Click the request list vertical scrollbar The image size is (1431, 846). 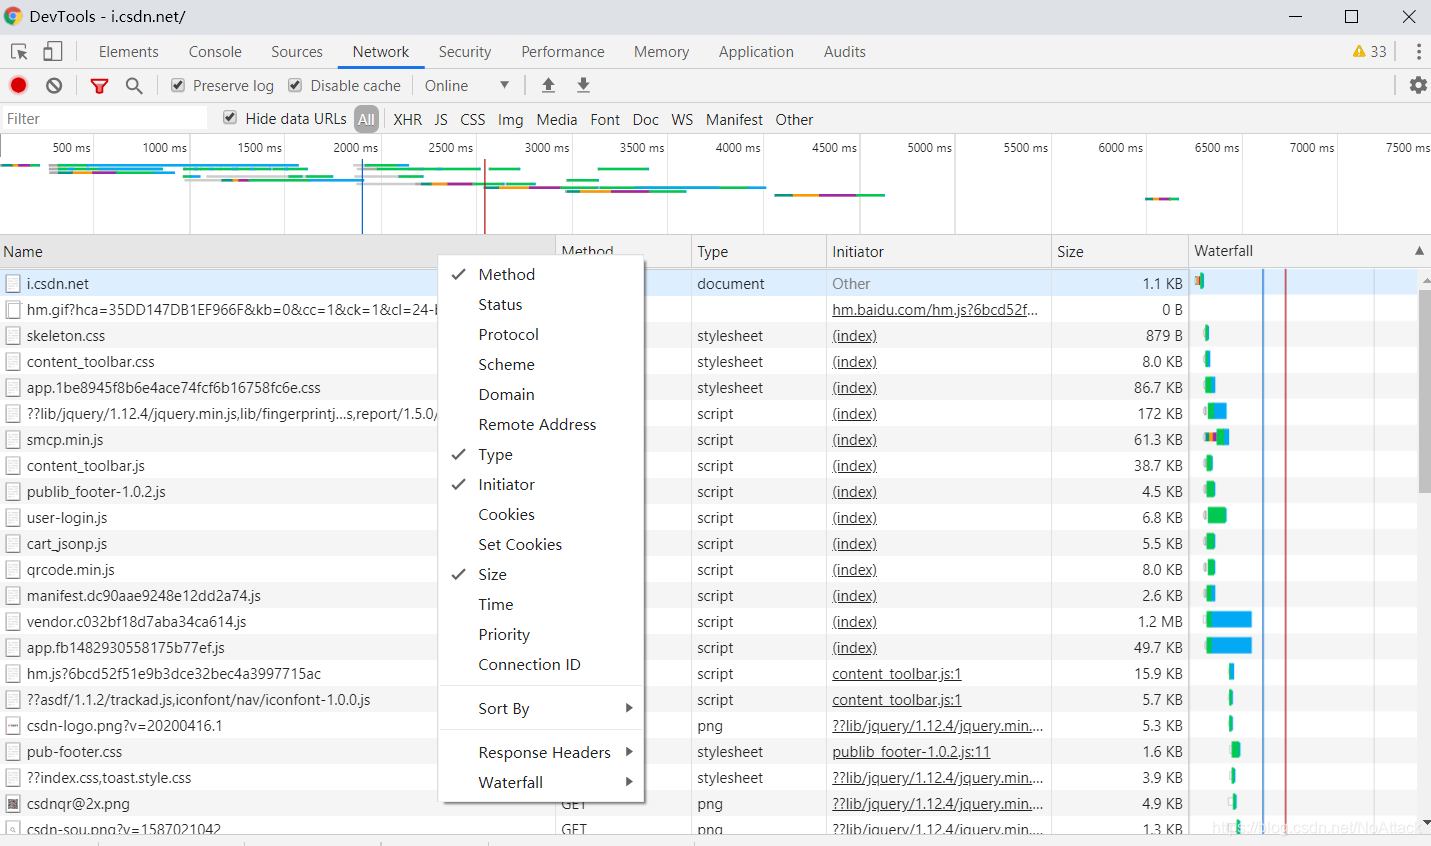1424,391
